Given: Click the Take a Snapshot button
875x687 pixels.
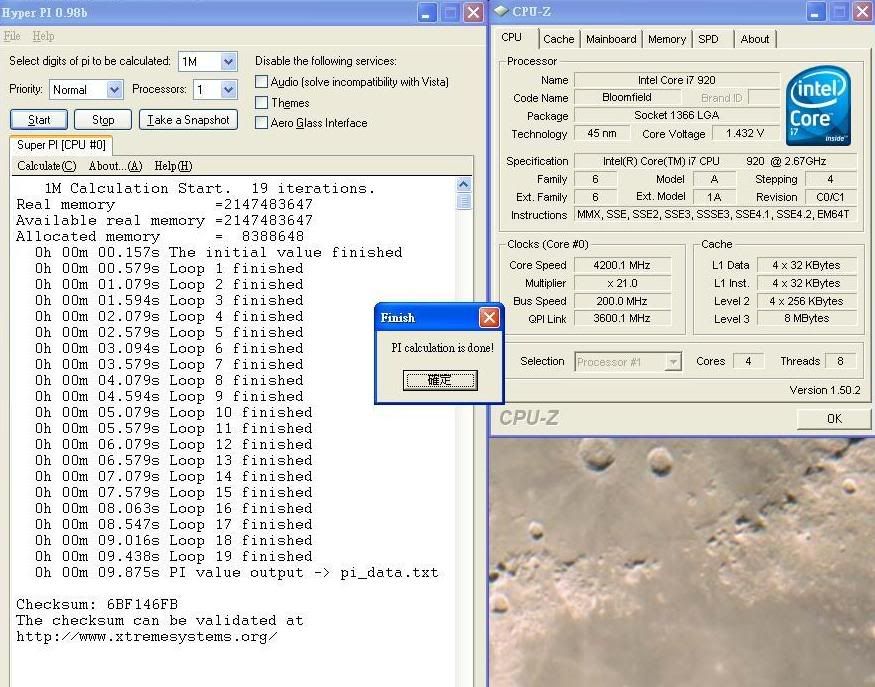Looking at the screenshot, I should coord(188,119).
